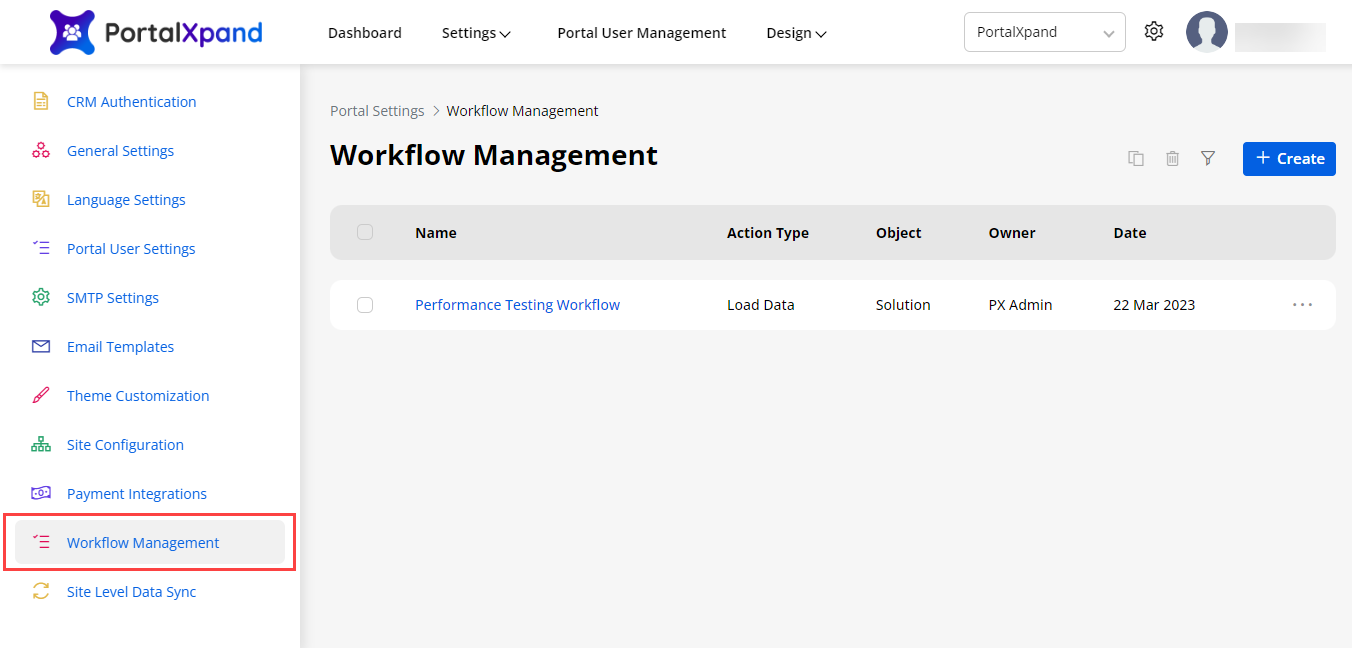1352x648 pixels.
Task: Click the SMTP Settings gear icon
Action: [41, 298]
